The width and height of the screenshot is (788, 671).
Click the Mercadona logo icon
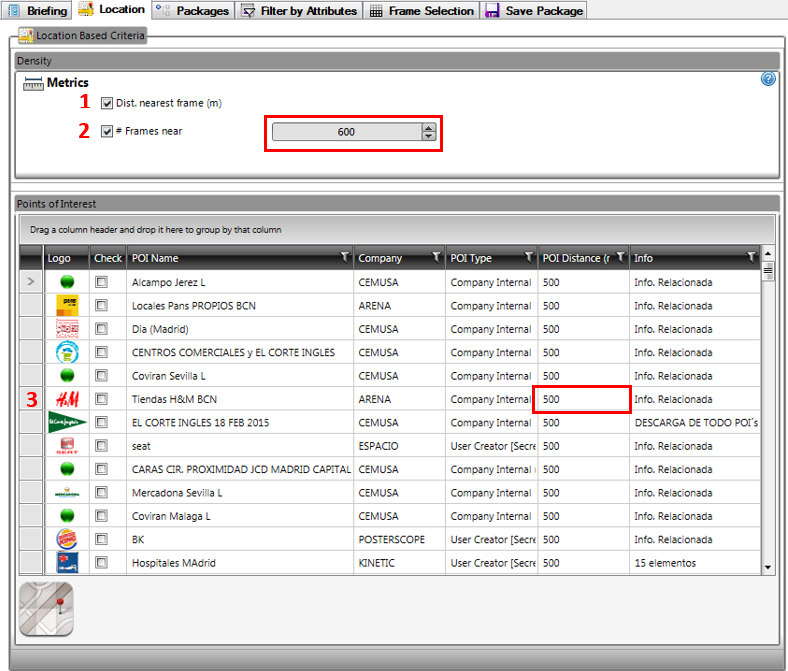(x=67, y=493)
